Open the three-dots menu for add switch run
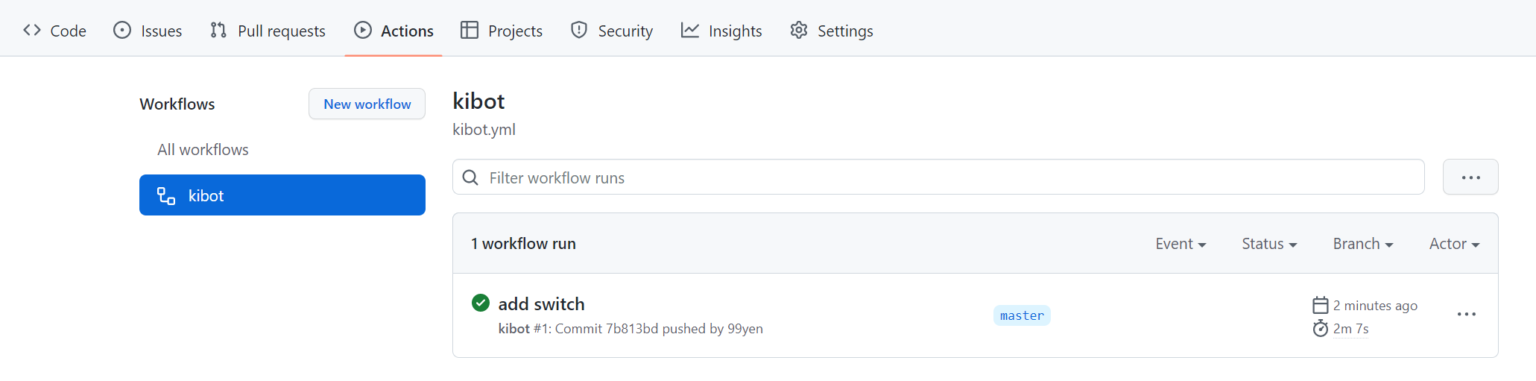 tap(1466, 314)
